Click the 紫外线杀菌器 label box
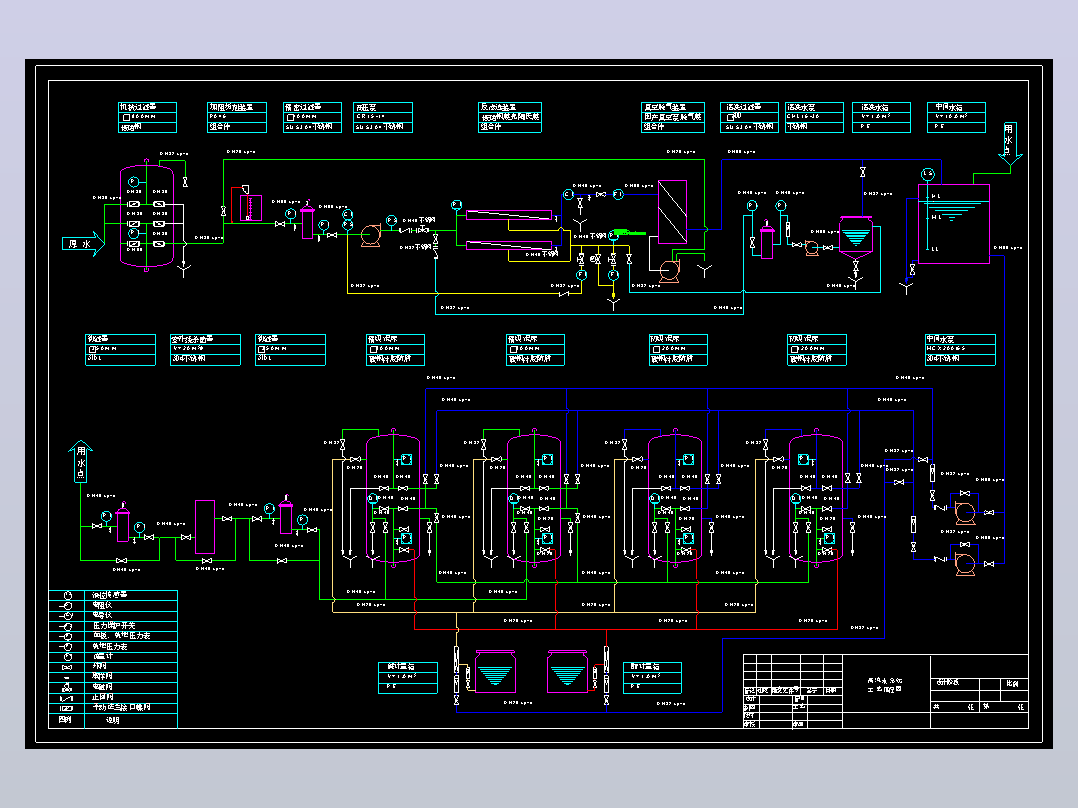Image resolution: width=1078 pixels, height=808 pixels. pyautogui.click(x=206, y=349)
